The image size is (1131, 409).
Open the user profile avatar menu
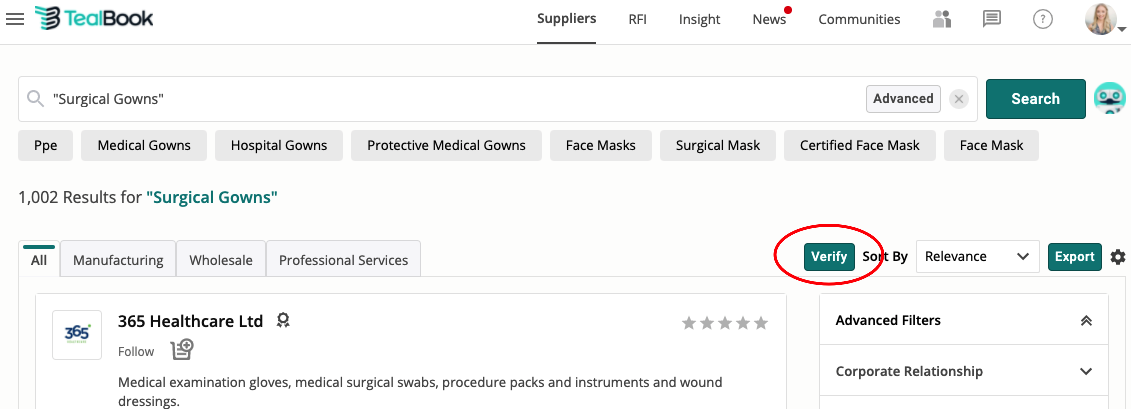coord(1101,19)
